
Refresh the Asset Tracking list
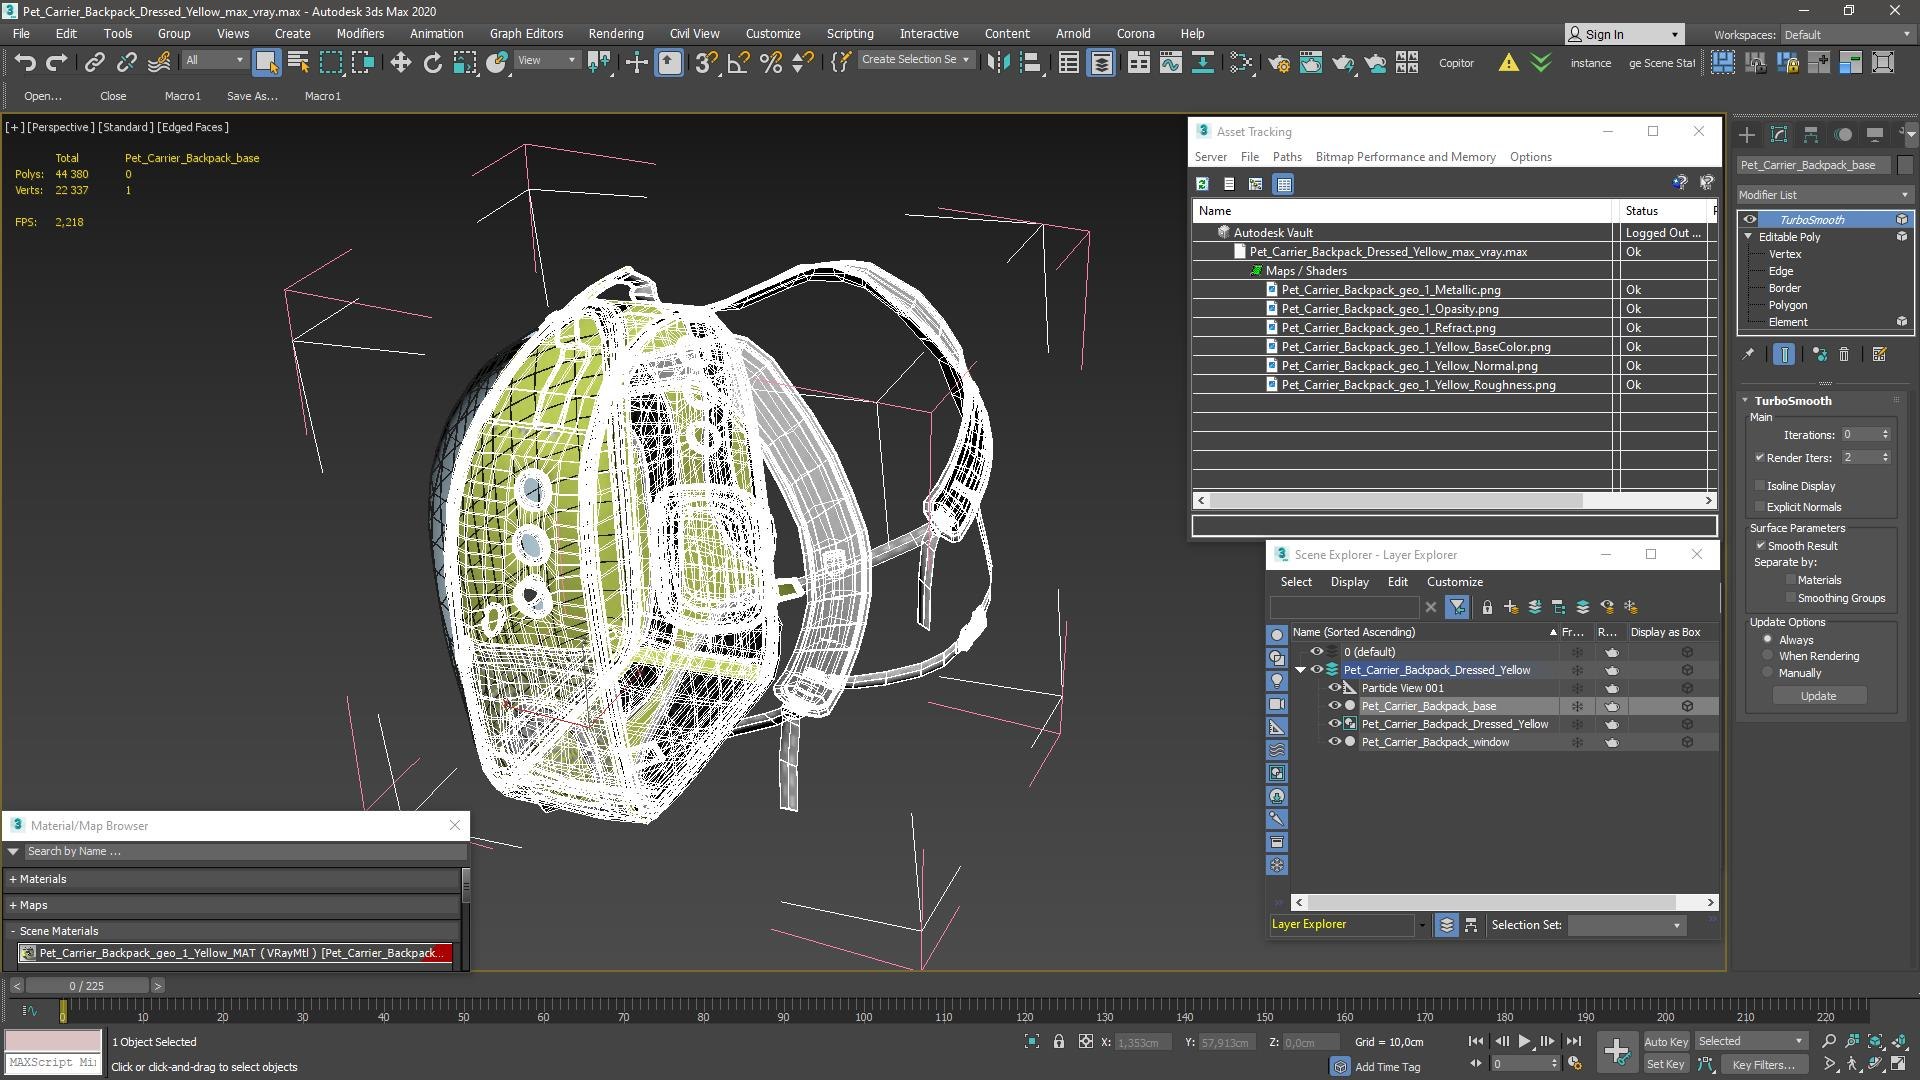(1202, 184)
